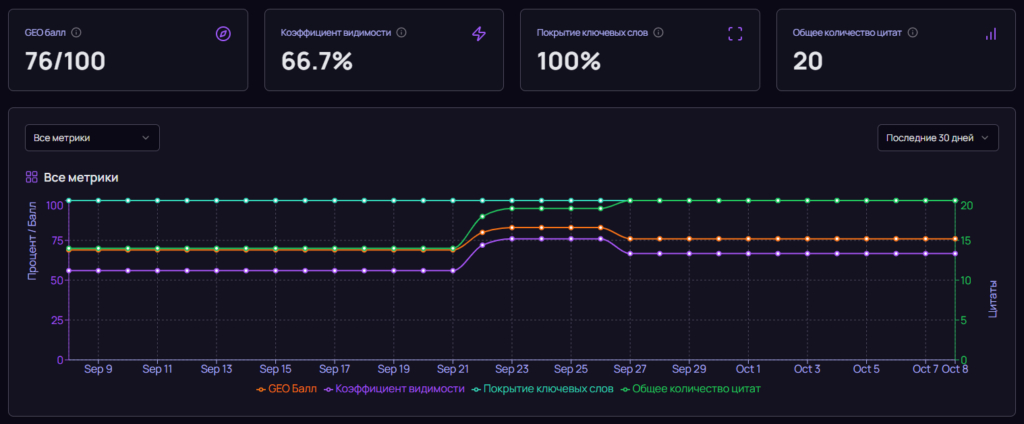Toggle Покрытие ключевых слов series in legend
The width and height of the screenshot is (1024, 424).
coord(543,389)
